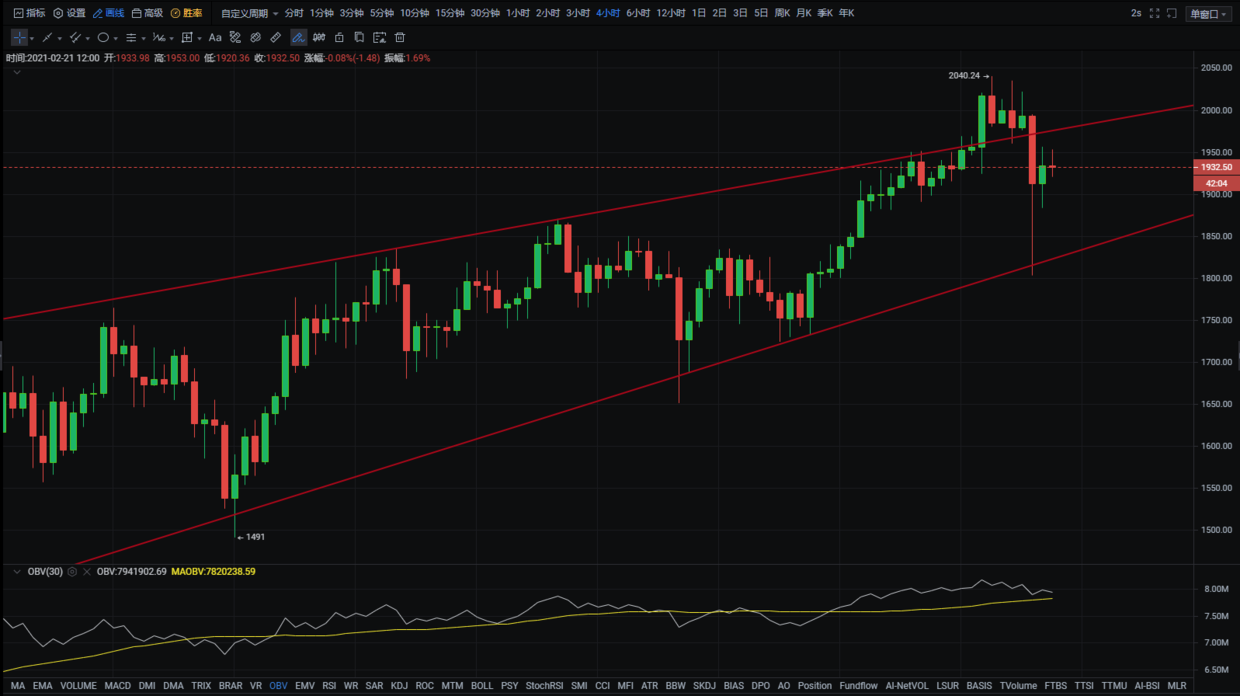This screenshot has height=696, width=1240.
Task: Click the lock drawings icon
Action: 339,37
